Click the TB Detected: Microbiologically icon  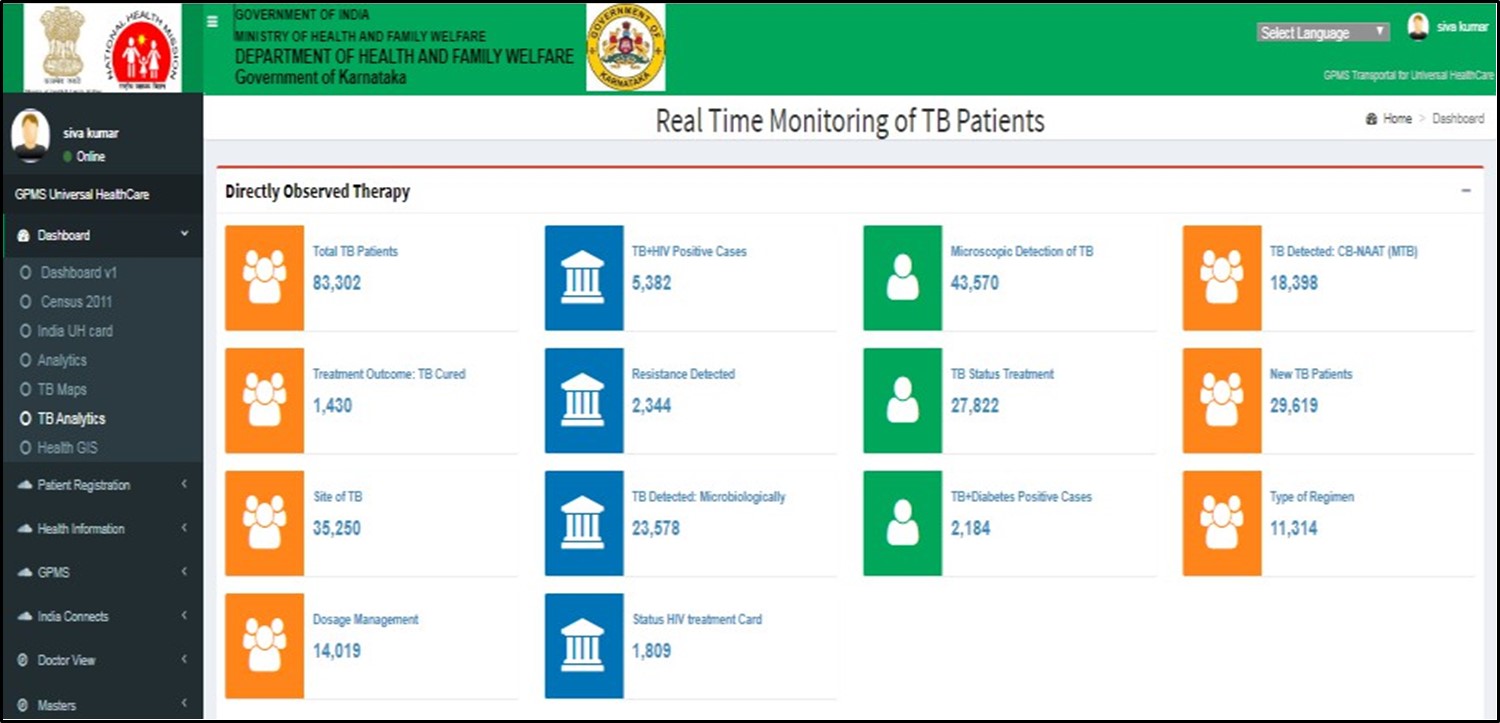(x=584, y=523)
